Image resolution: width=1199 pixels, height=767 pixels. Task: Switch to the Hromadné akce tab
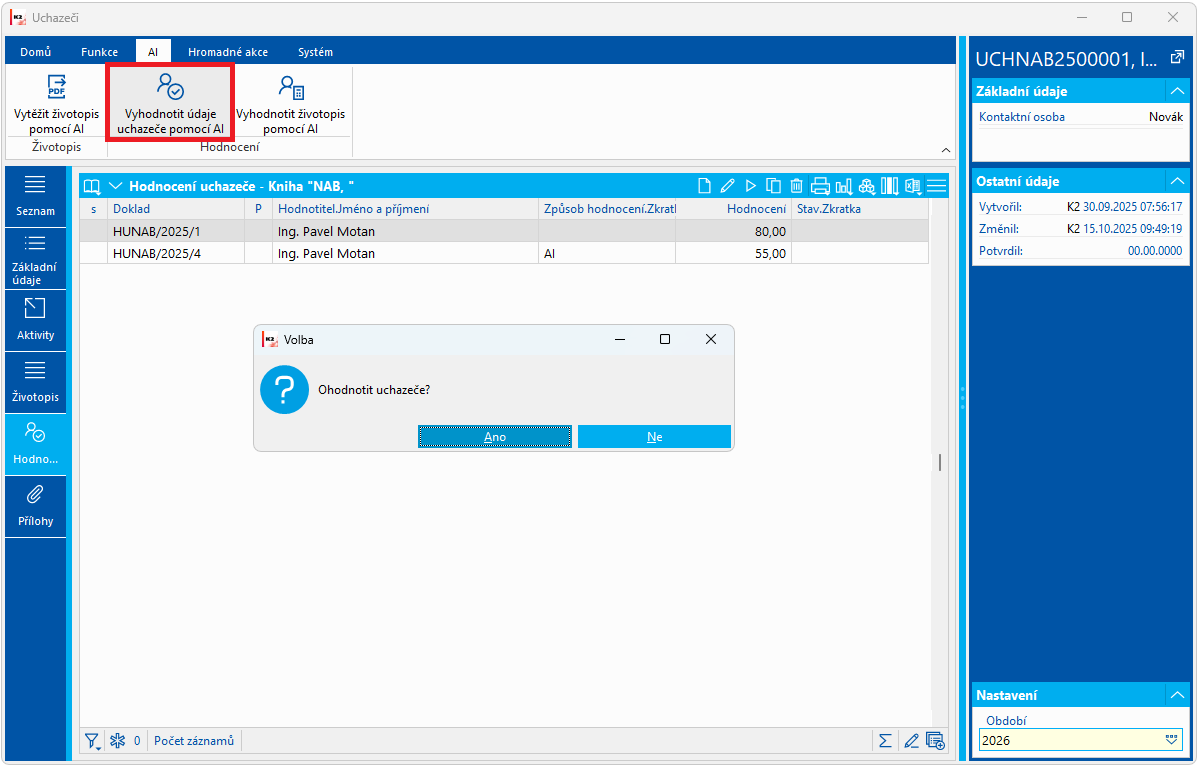[x=228, y=52]
